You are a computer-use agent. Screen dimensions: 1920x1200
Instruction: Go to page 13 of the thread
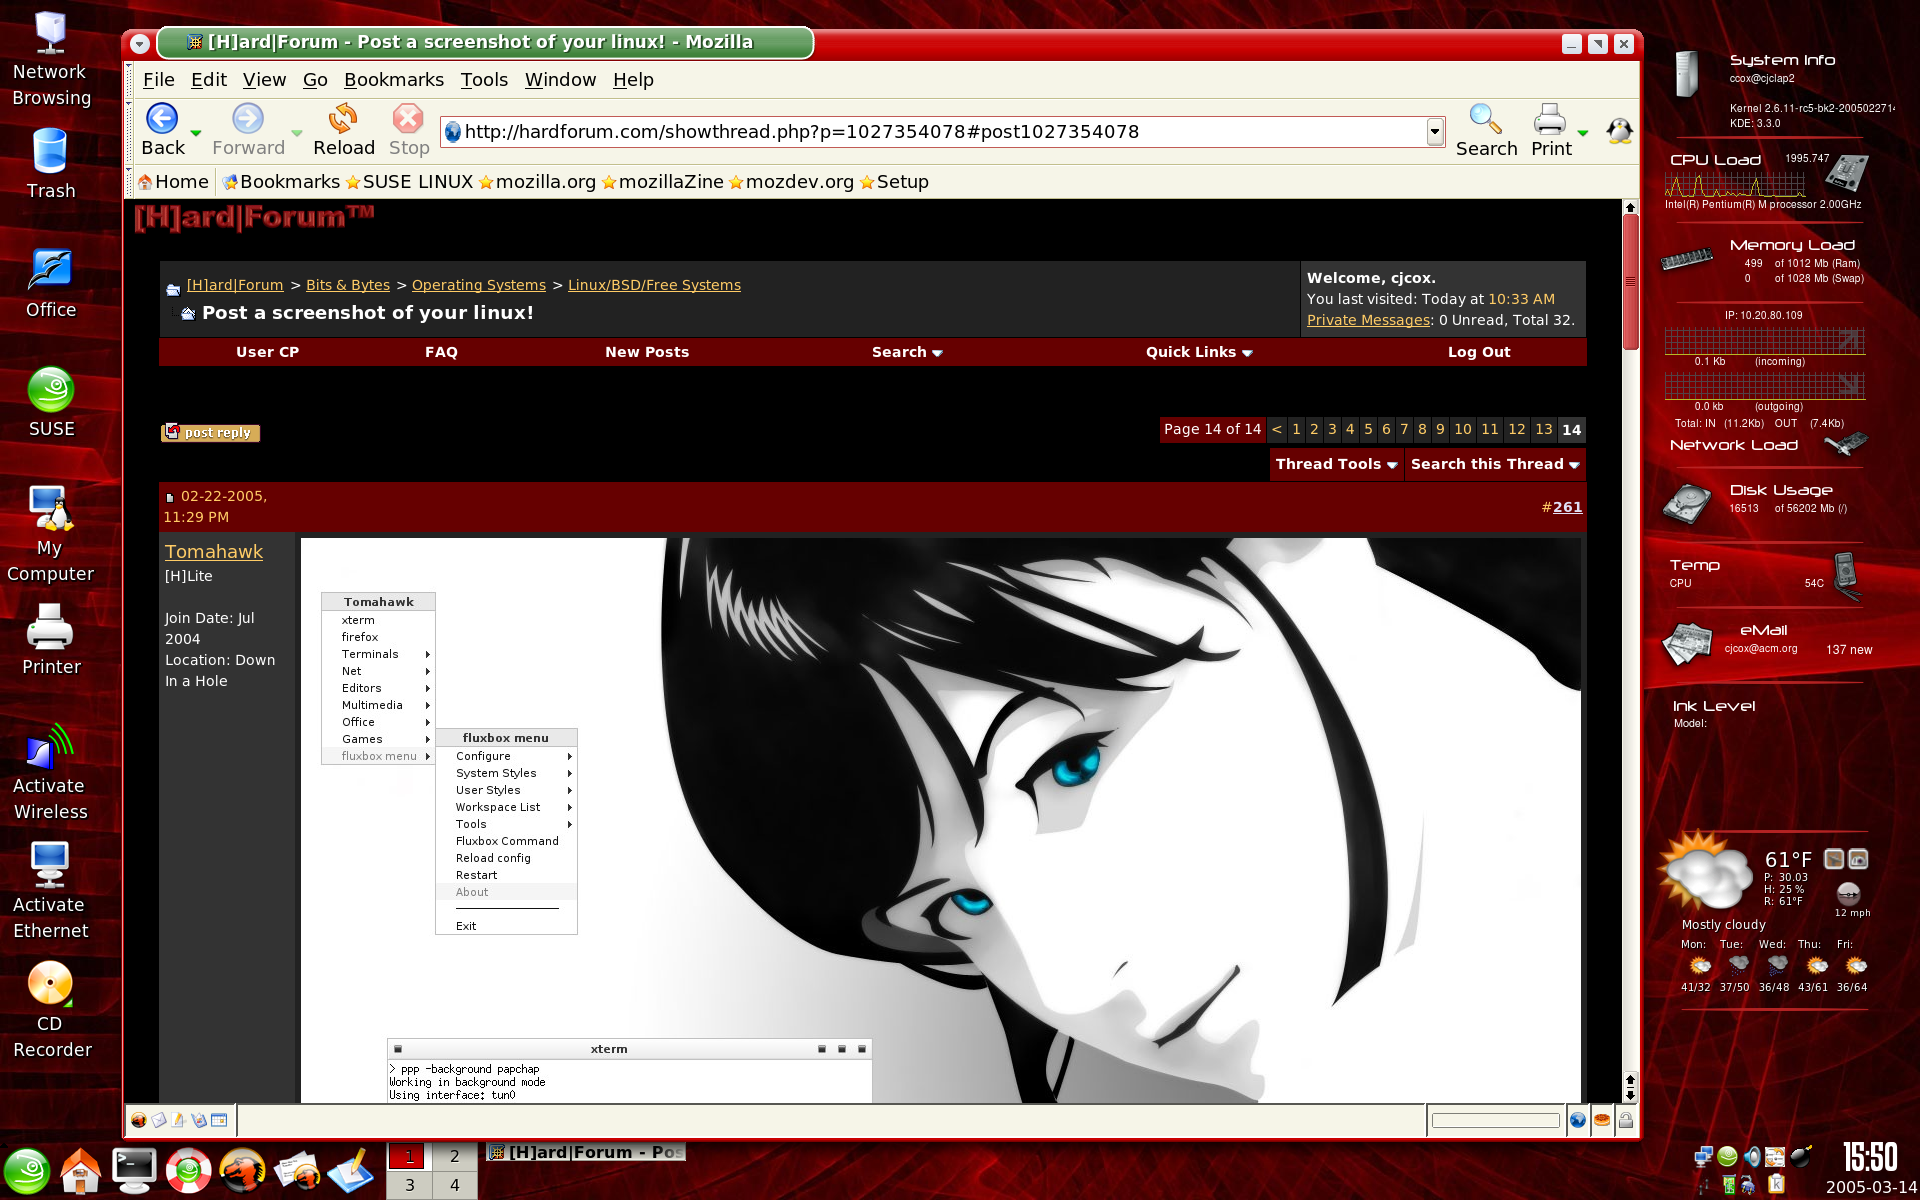(1544, 429)
